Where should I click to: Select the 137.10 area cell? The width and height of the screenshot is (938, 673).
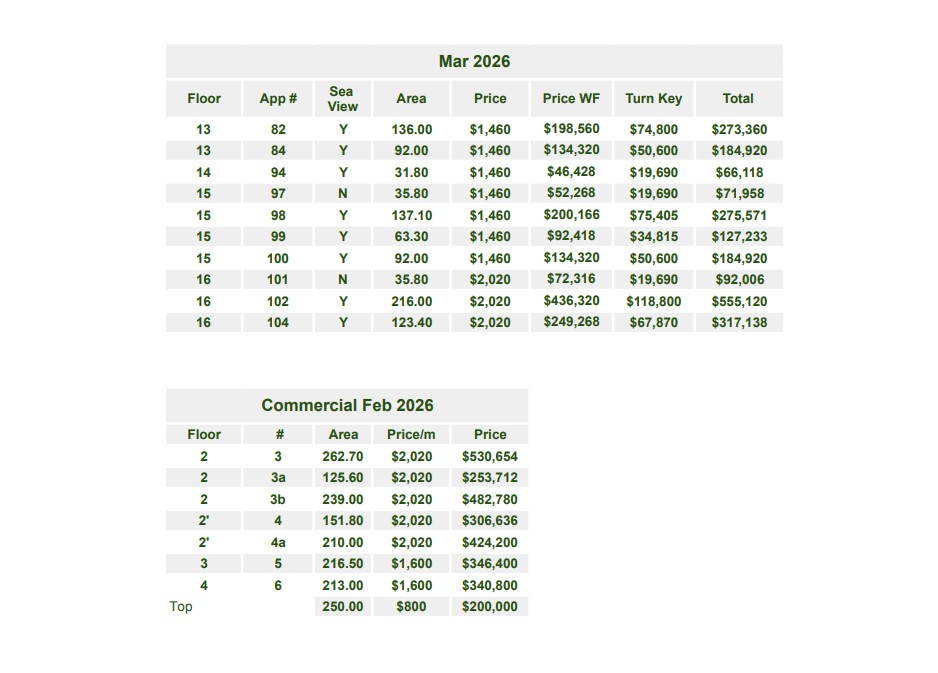[x=411, y=215]
